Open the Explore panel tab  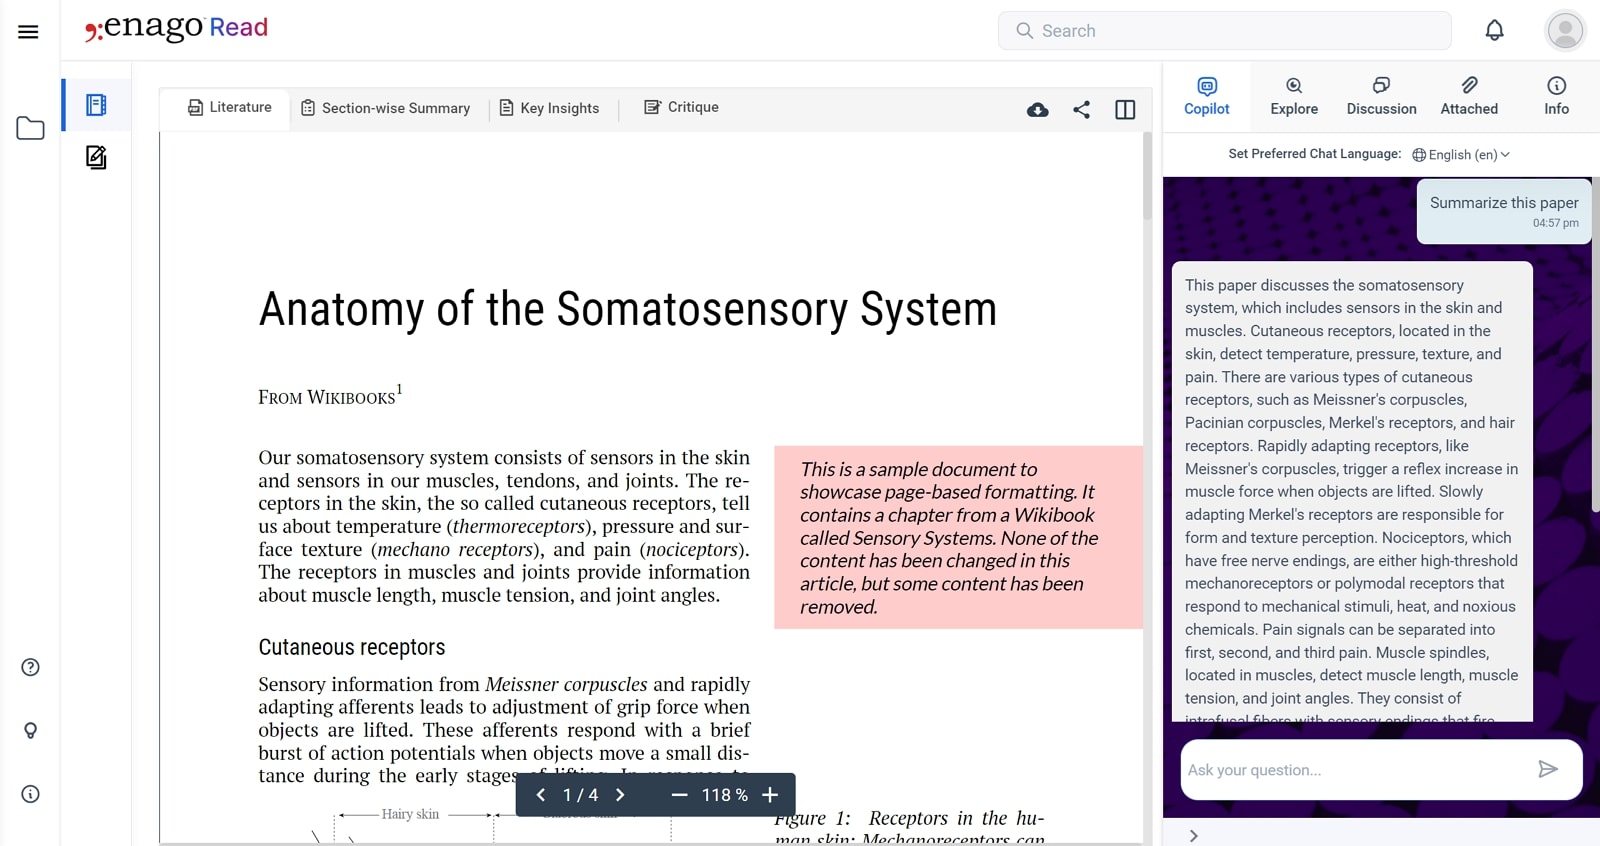1294,96
